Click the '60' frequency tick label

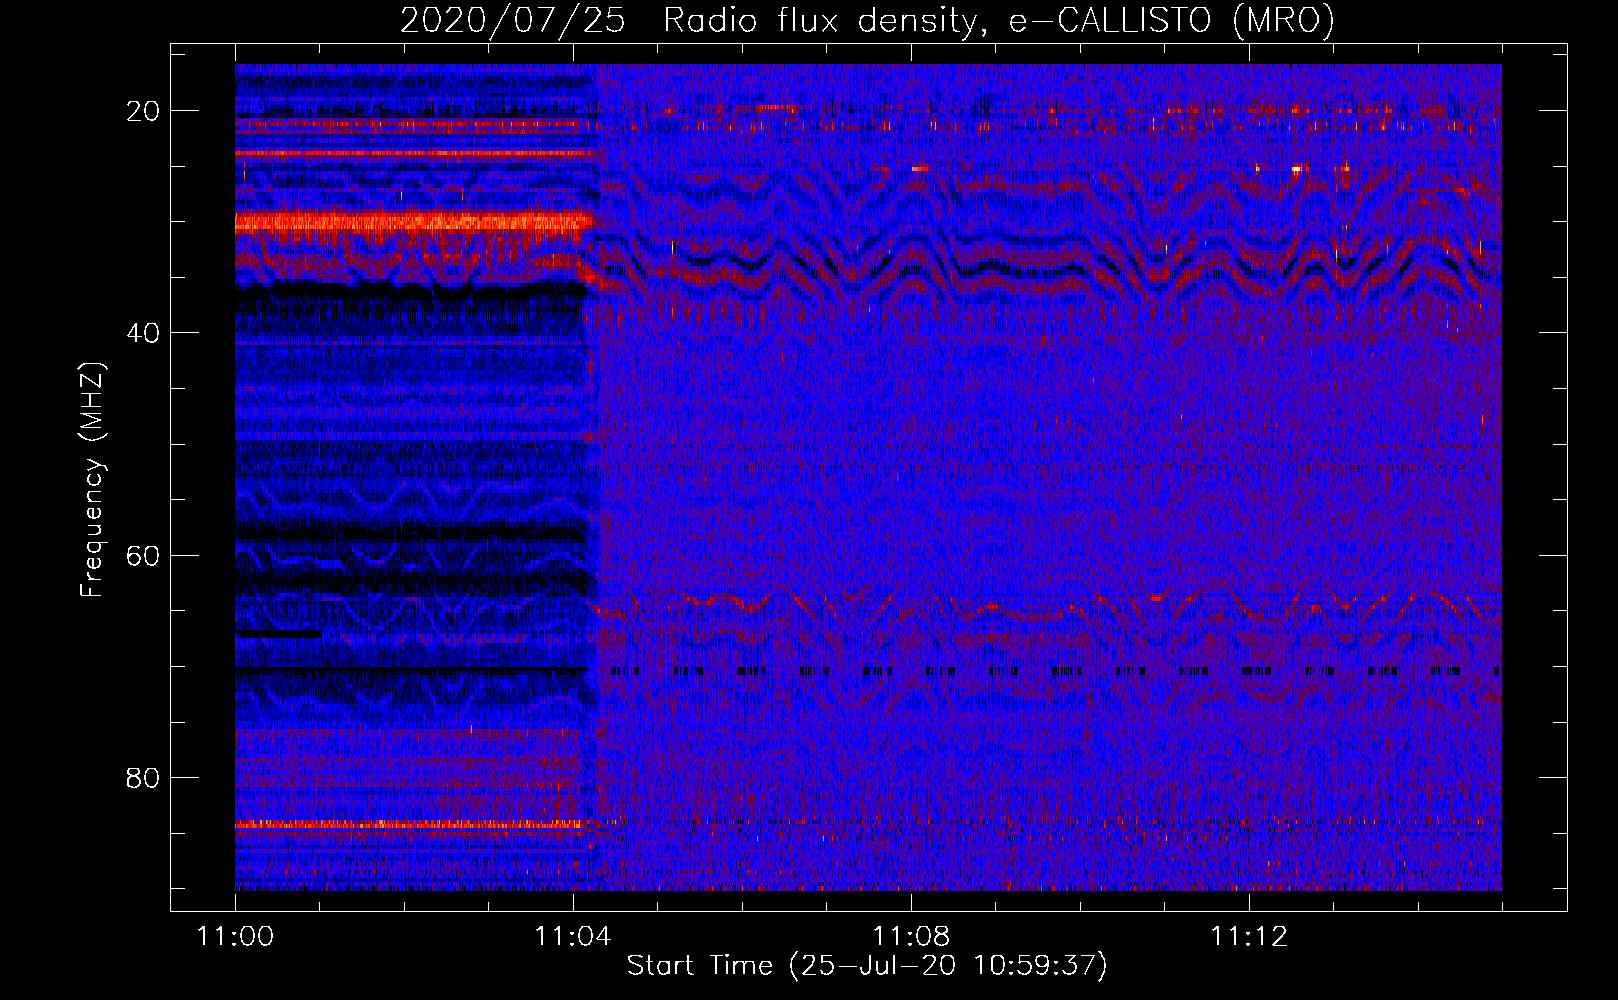(144, 556)
